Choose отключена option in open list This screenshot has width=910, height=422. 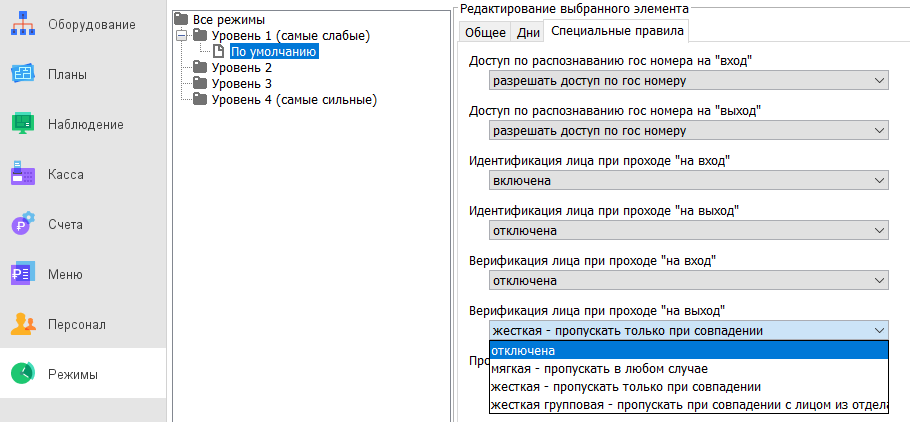click(x=688, y=350)
